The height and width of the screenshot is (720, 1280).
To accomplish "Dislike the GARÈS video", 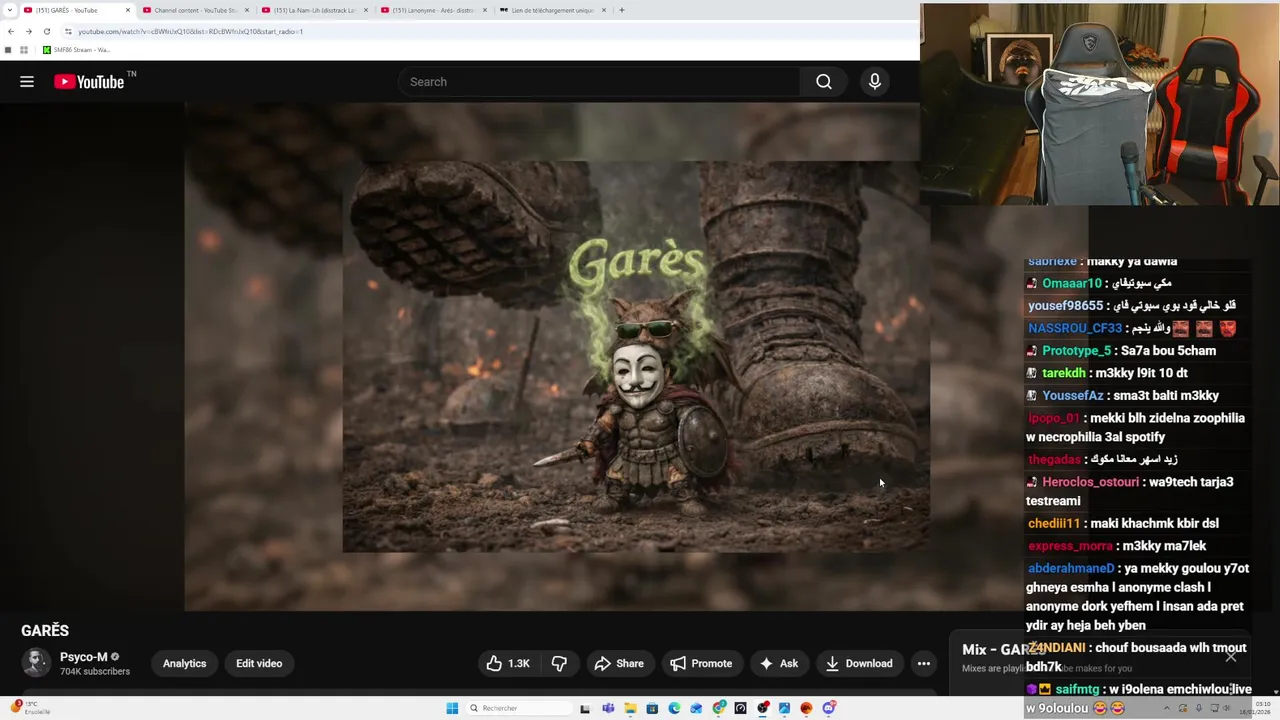I will [559, 663].
